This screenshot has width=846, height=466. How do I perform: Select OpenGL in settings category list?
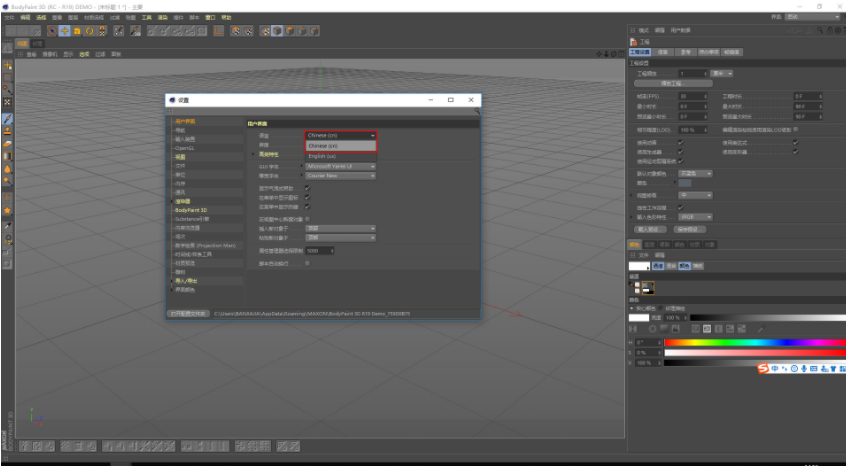point(185,148)
